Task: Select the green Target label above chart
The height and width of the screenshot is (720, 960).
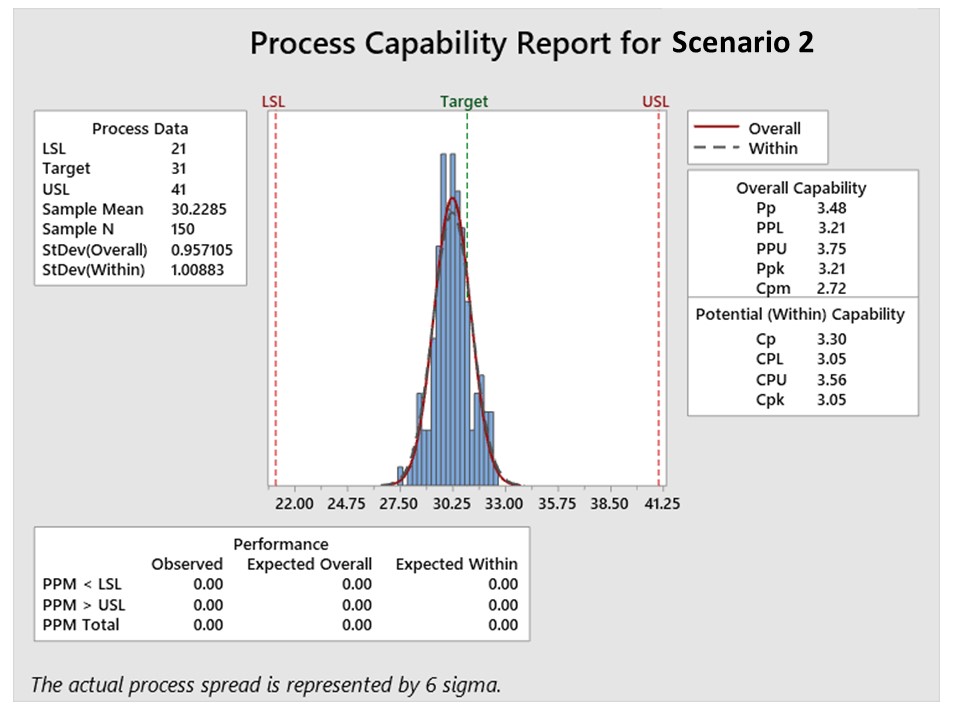Action: coord(464,102)
